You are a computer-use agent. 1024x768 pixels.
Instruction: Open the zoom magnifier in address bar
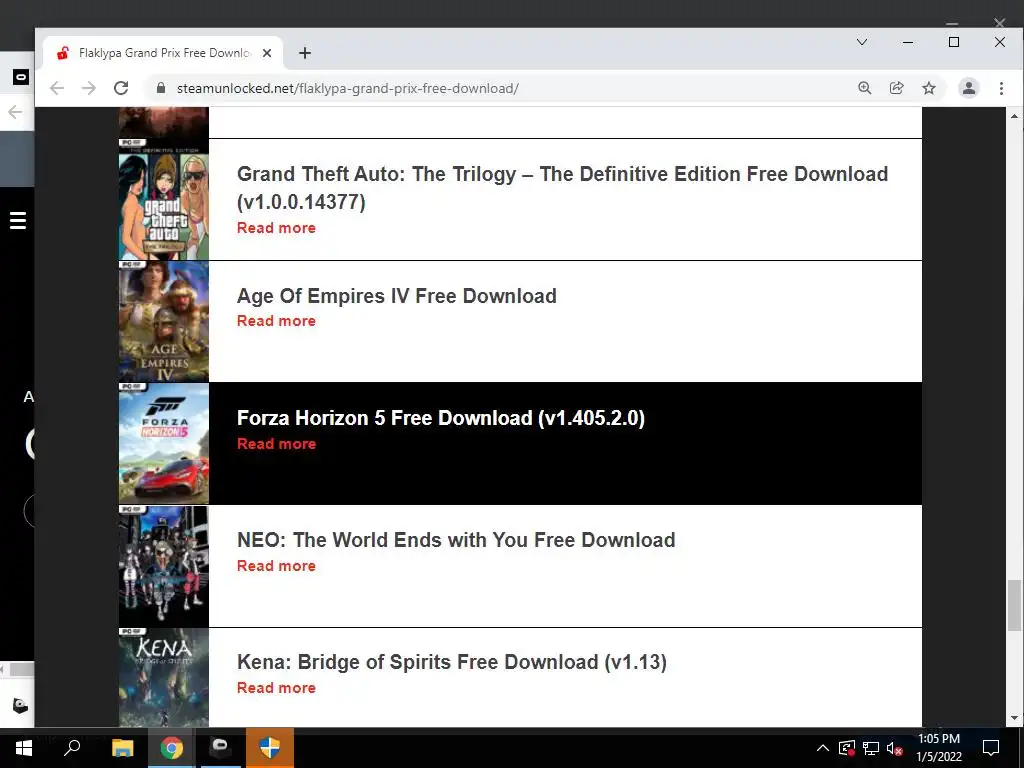[865, 88]
